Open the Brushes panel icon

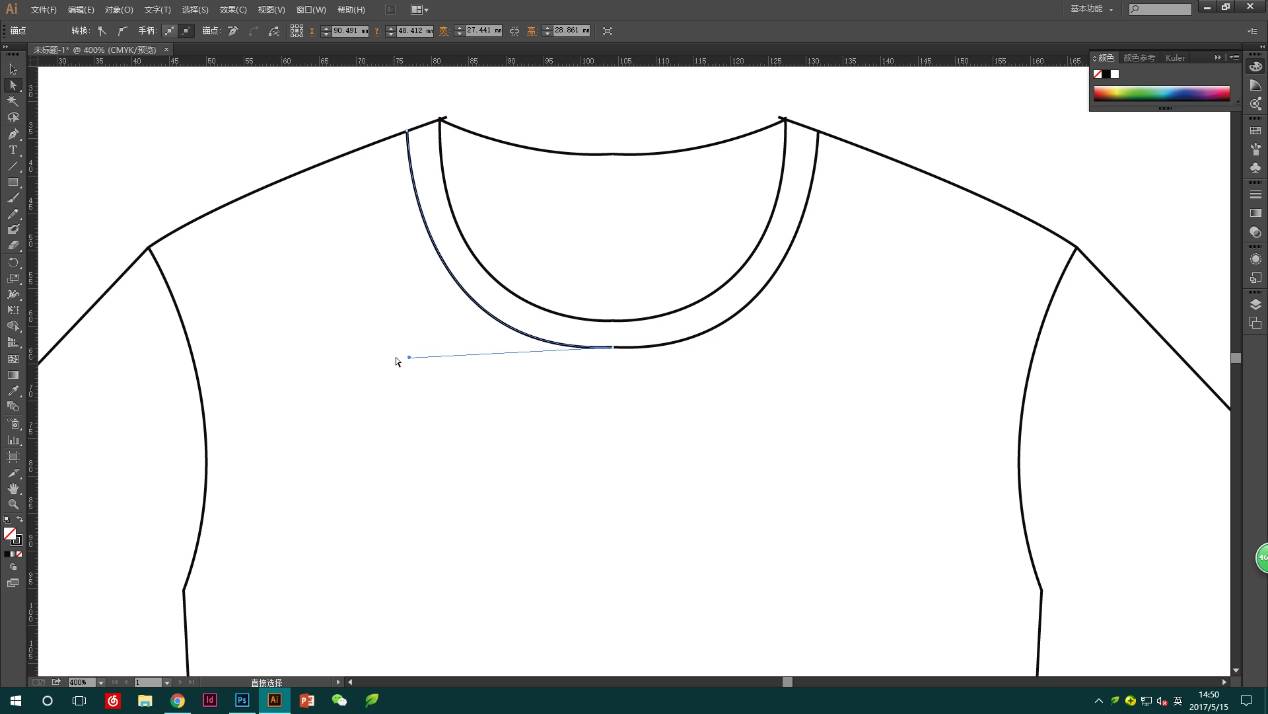coord(1256,149)
